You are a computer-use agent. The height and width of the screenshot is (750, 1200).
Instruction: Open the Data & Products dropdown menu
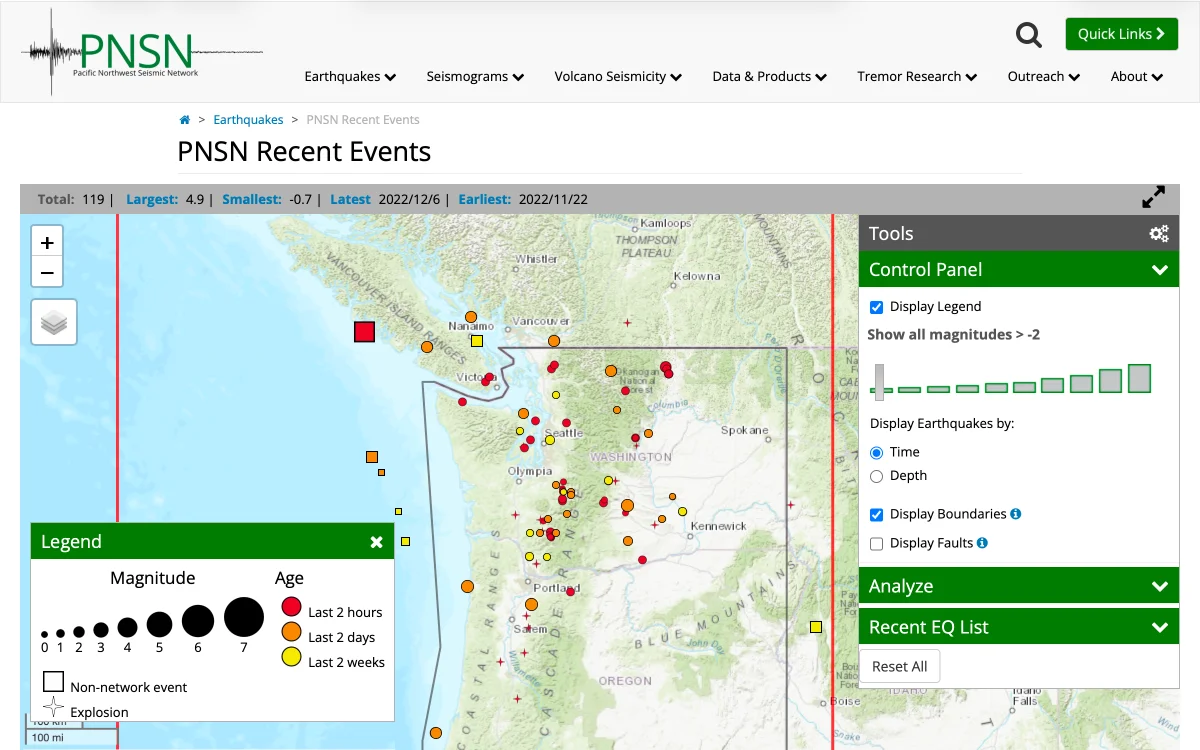pos(769,76)
